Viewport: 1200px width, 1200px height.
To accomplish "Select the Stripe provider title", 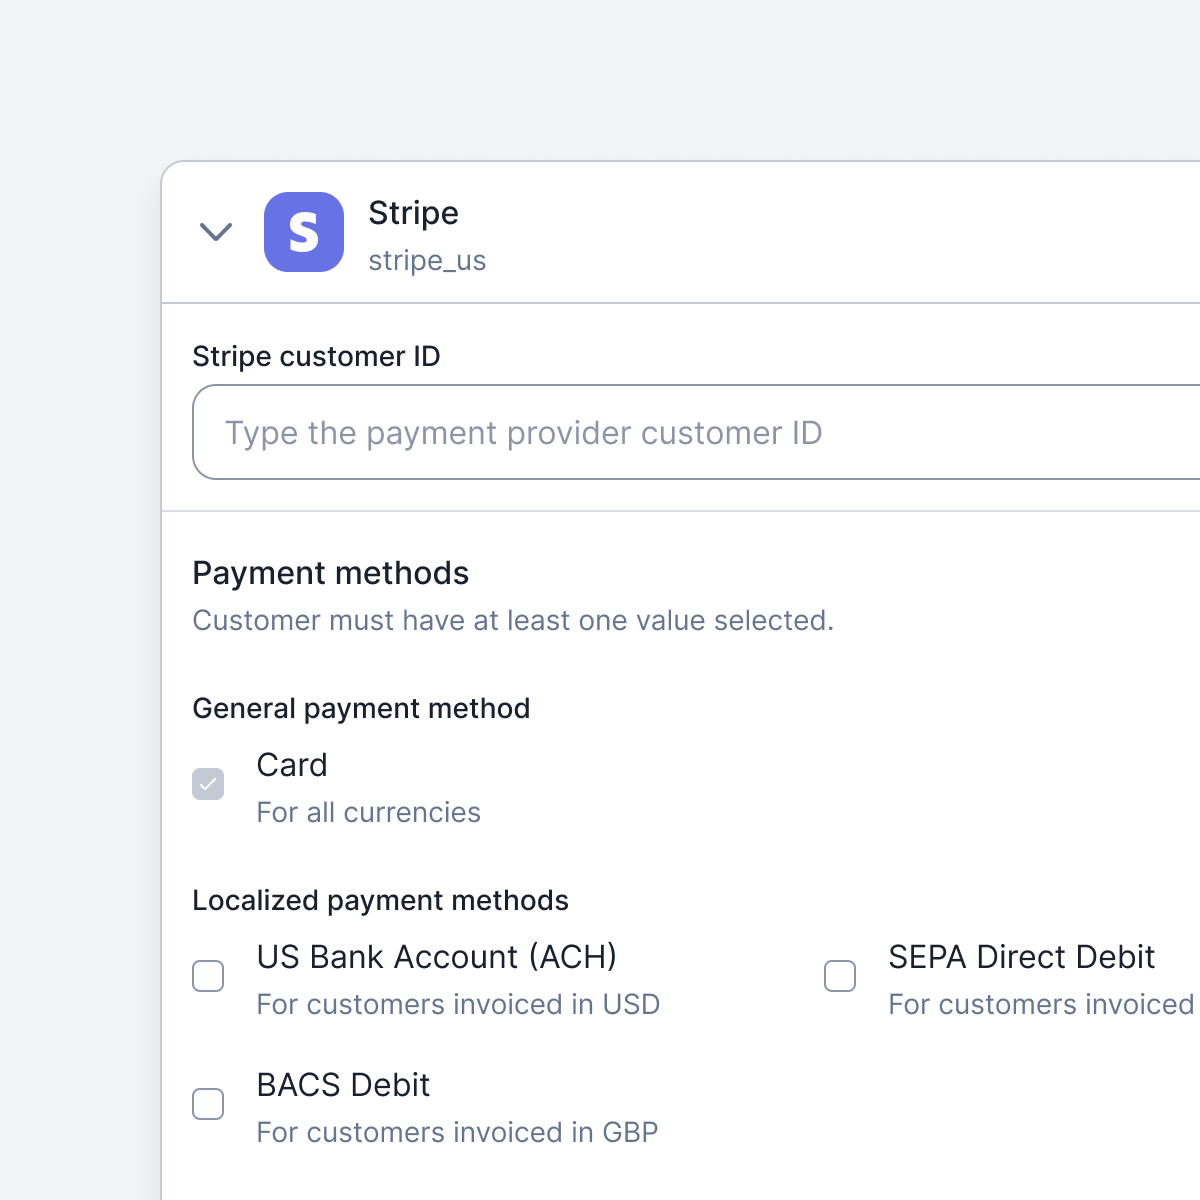I will pos(413,213).
